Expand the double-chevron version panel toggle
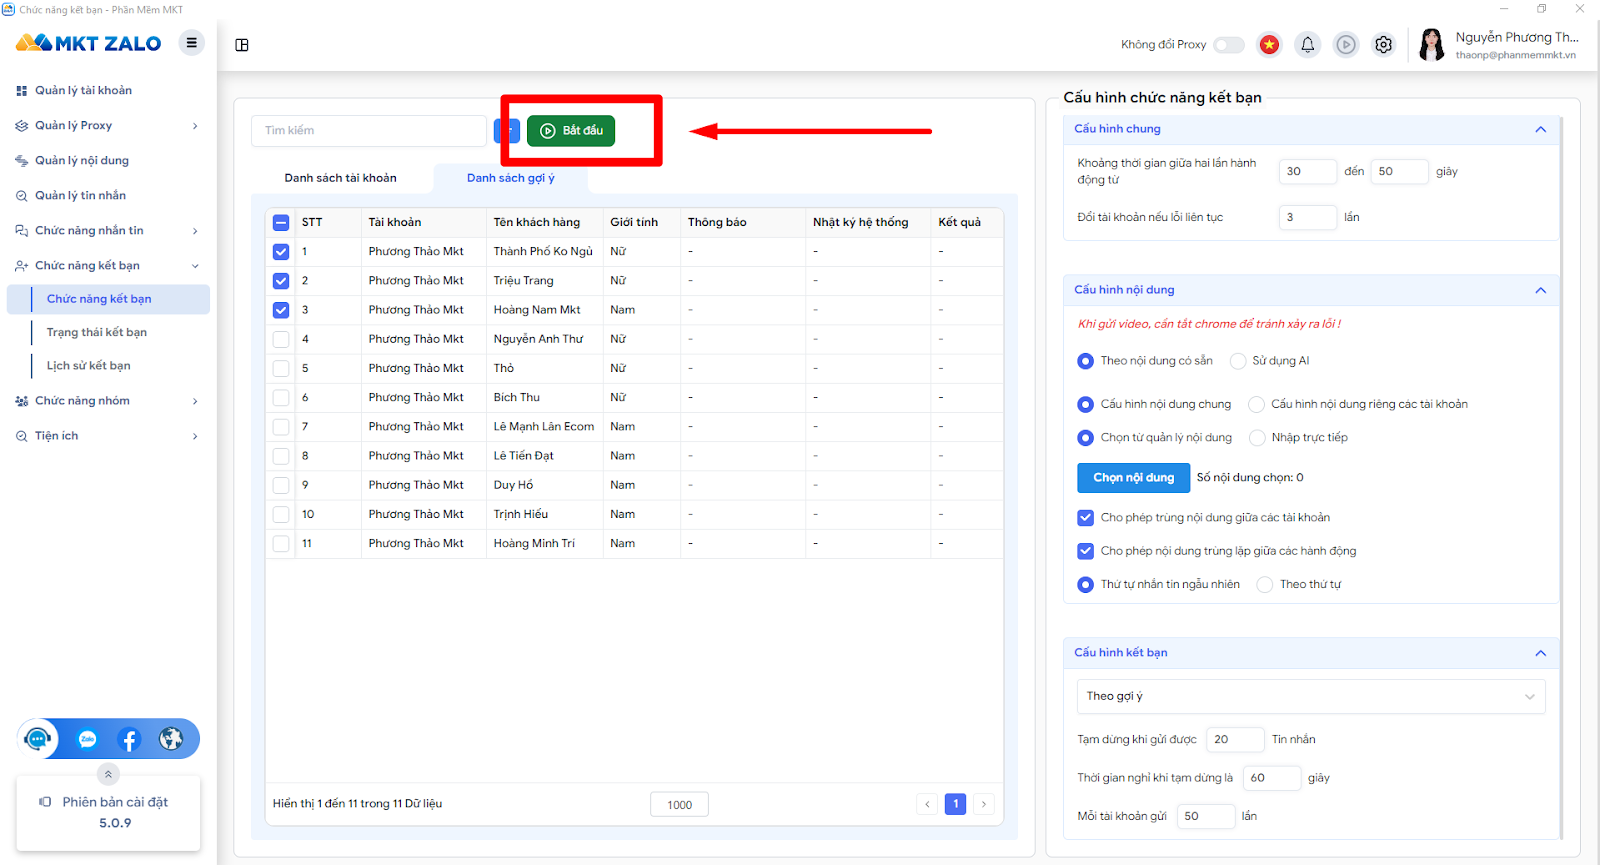1600x865 pixels. [x=108, y=774]
